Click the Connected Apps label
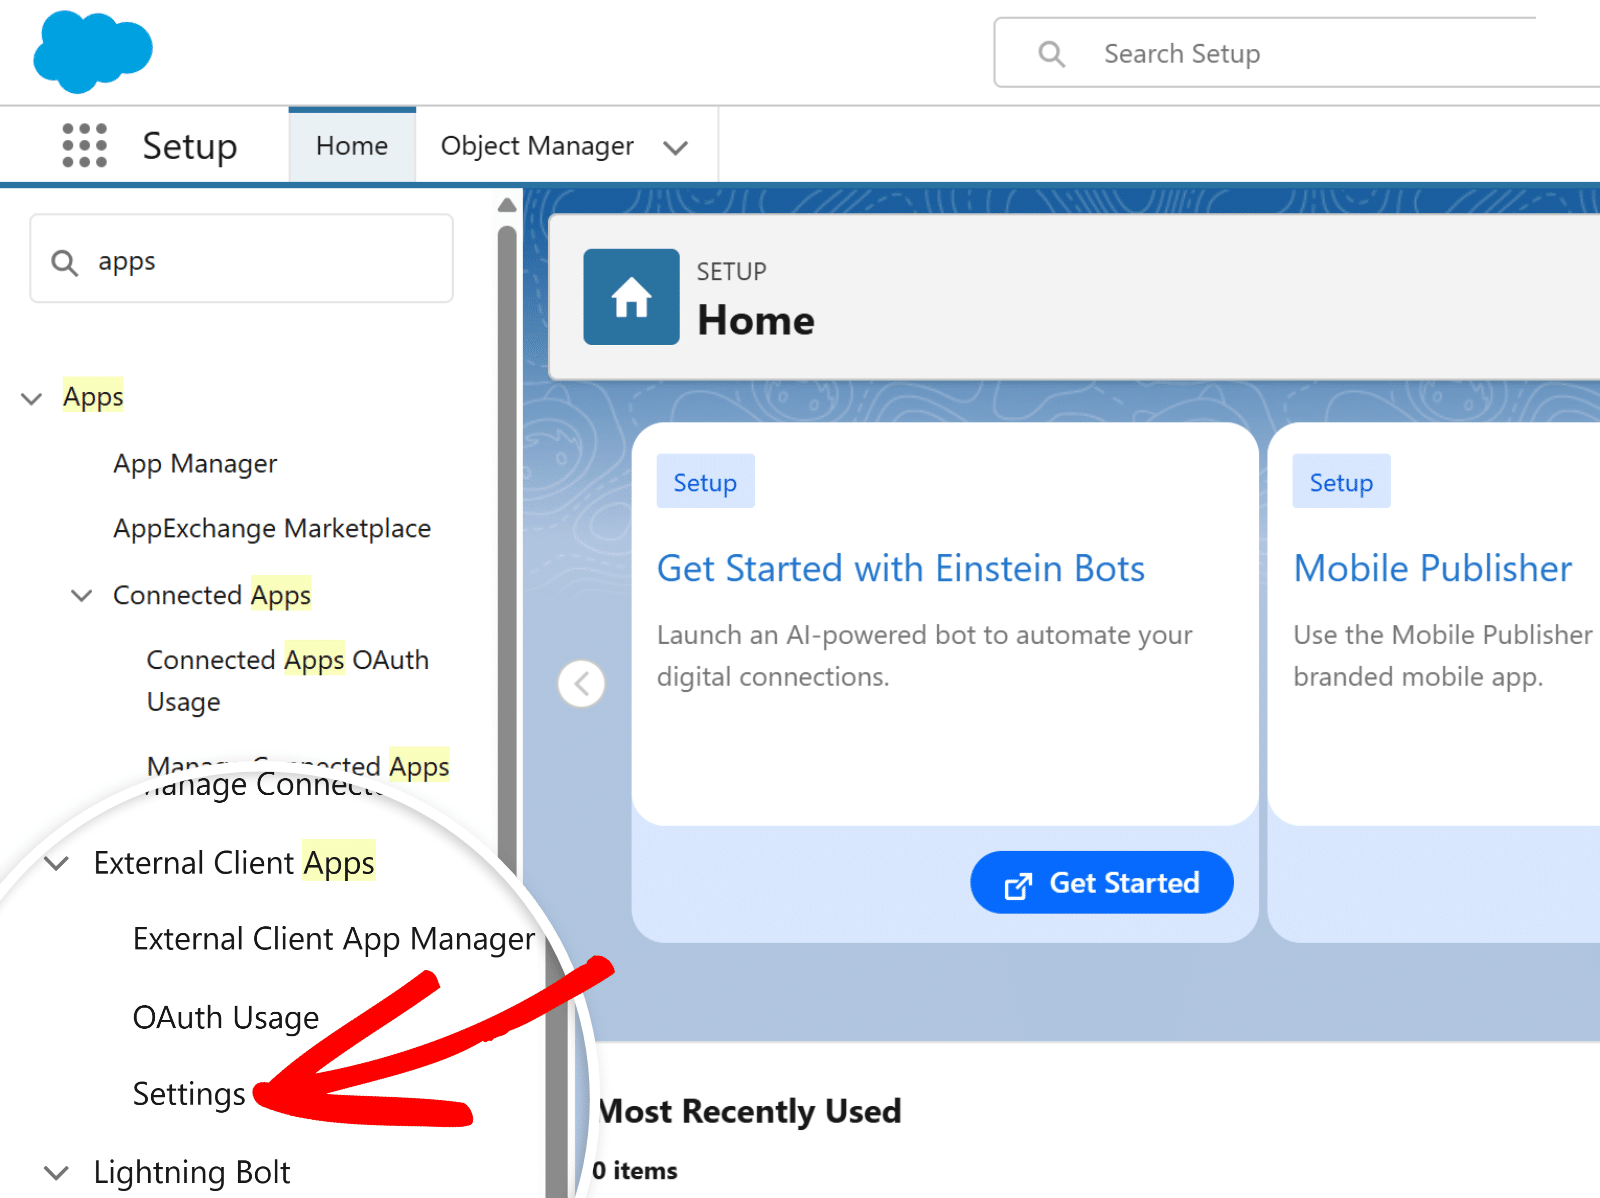Image resolution: width=1600 pixels, height=1198 pixels. point(212,595)
